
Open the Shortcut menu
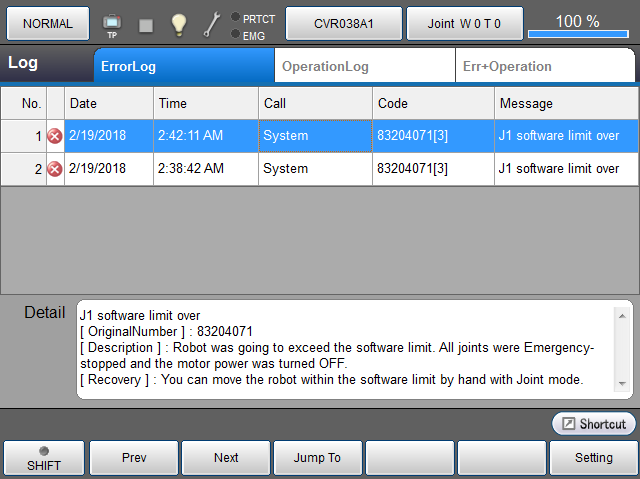click(x=594, y=424)
